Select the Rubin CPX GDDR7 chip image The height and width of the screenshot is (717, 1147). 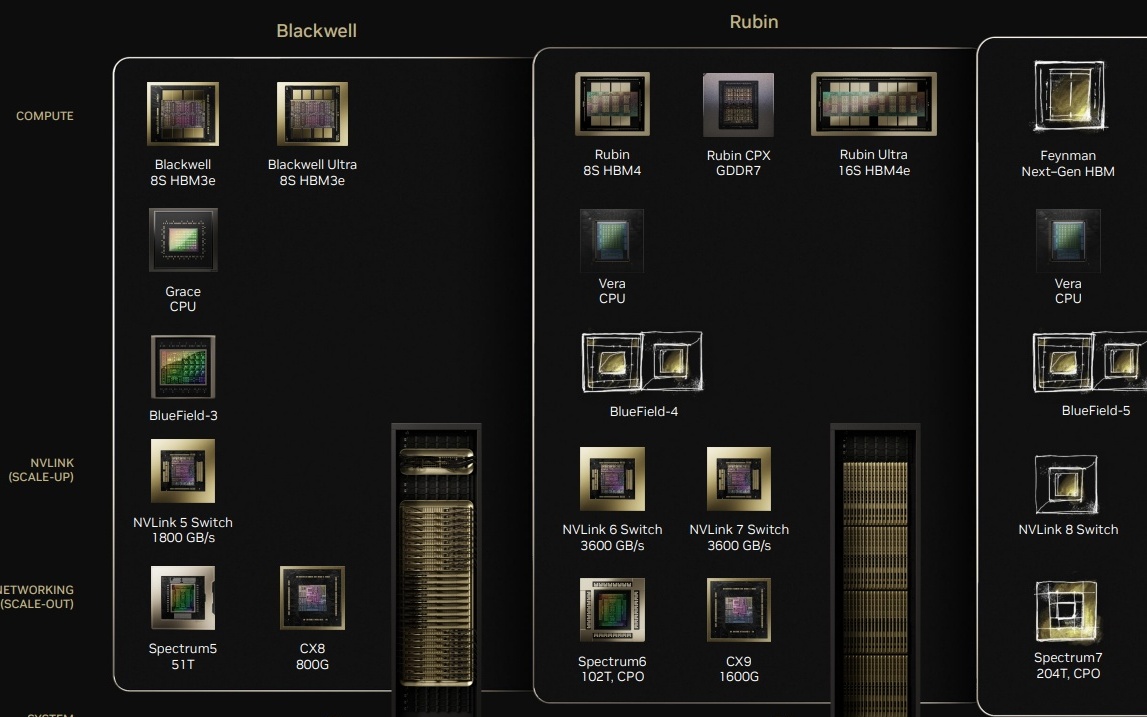click(x=738, y=105)
